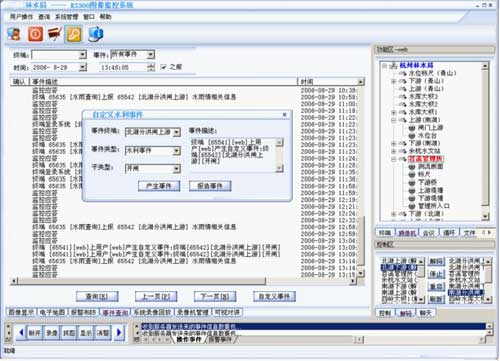
Task: Click the 抓图 button in the bottom toolbar
Action: click(69, 333)
